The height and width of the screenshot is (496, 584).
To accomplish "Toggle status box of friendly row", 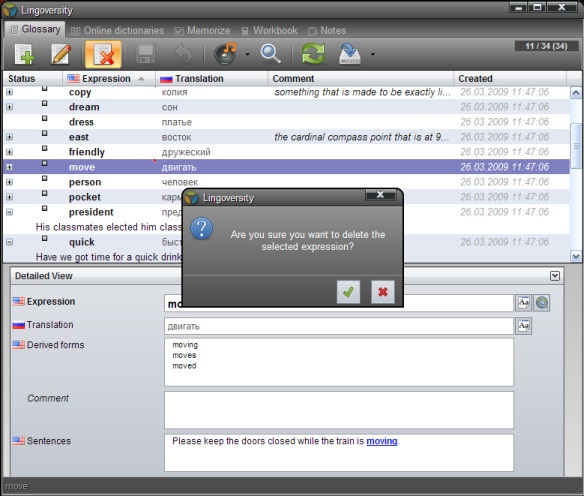I will point(44,148).
